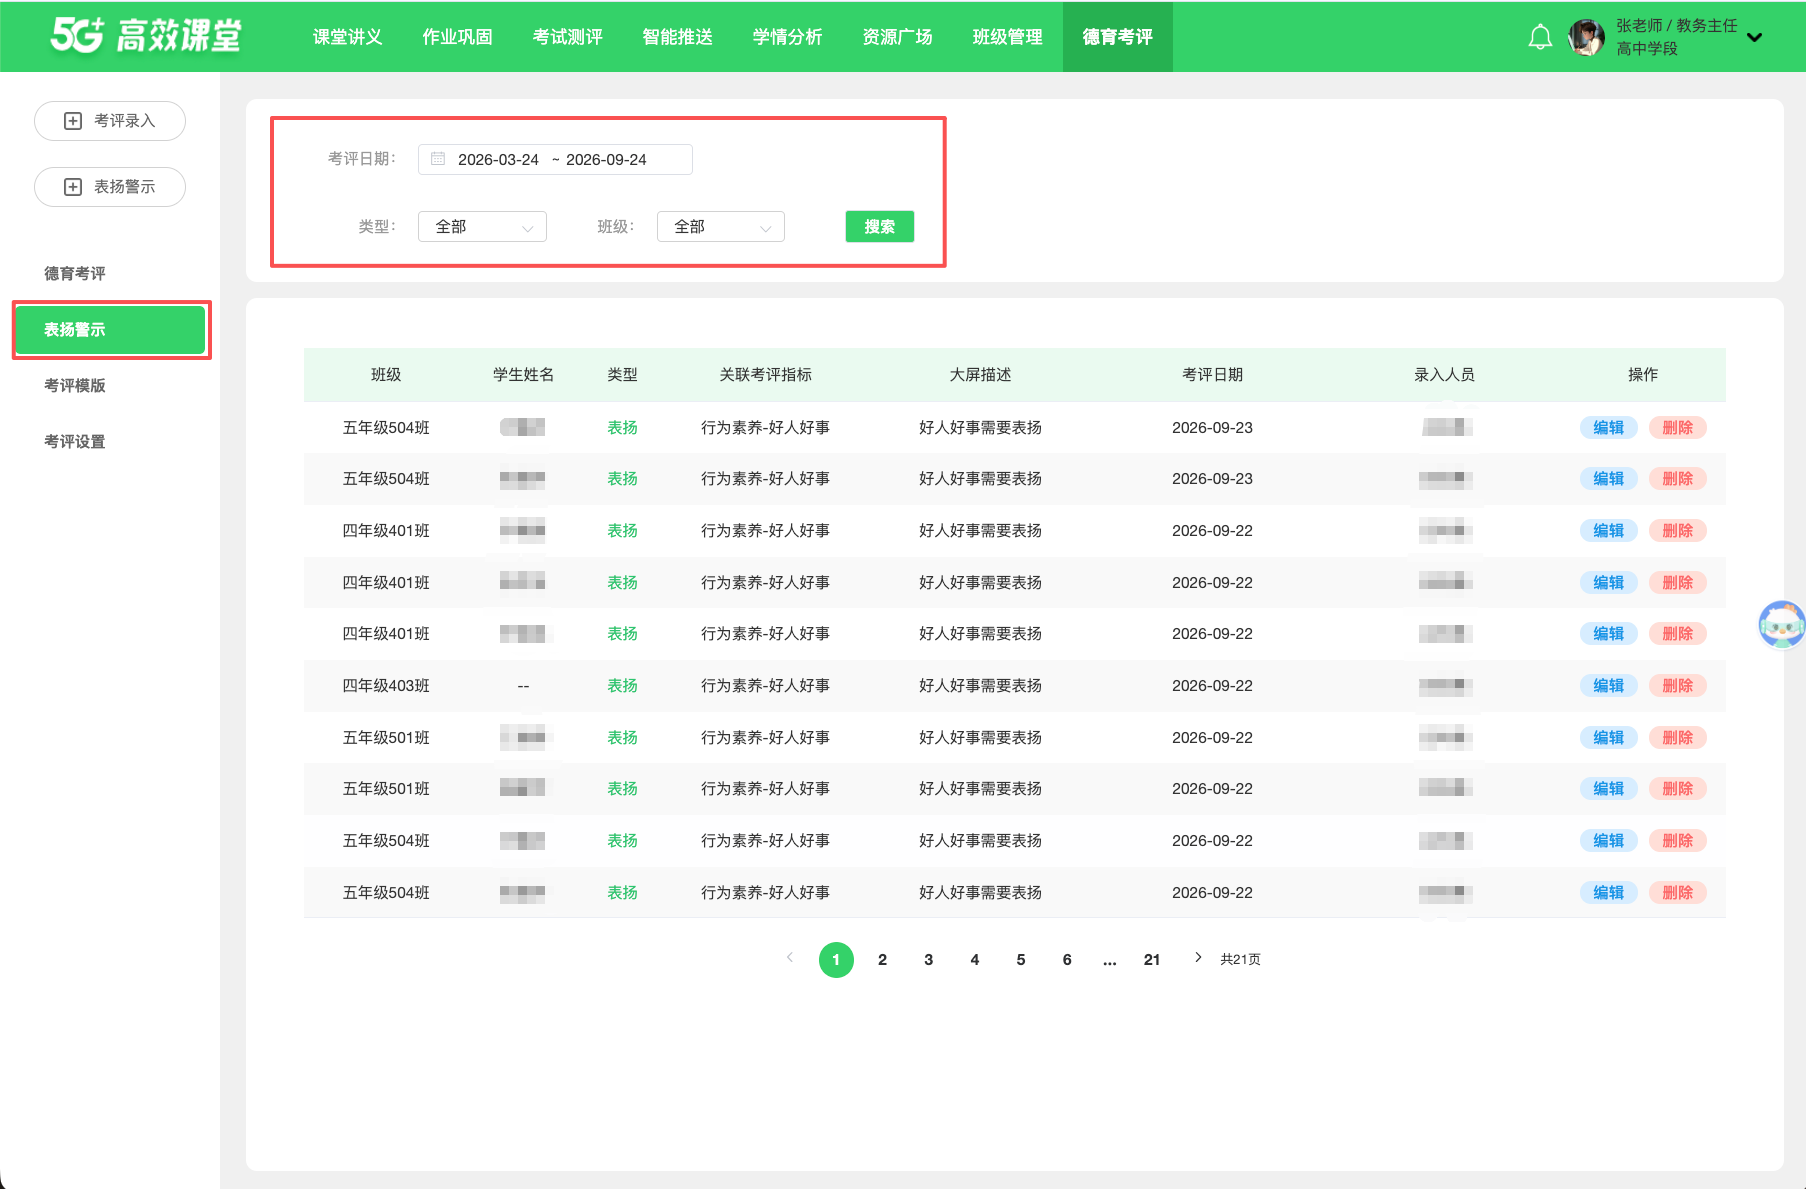This screenshot has height=1189, width=1806.
Task: Switch to 资源广场 tab
Action: pyautogui.click(x=898, y=37)
